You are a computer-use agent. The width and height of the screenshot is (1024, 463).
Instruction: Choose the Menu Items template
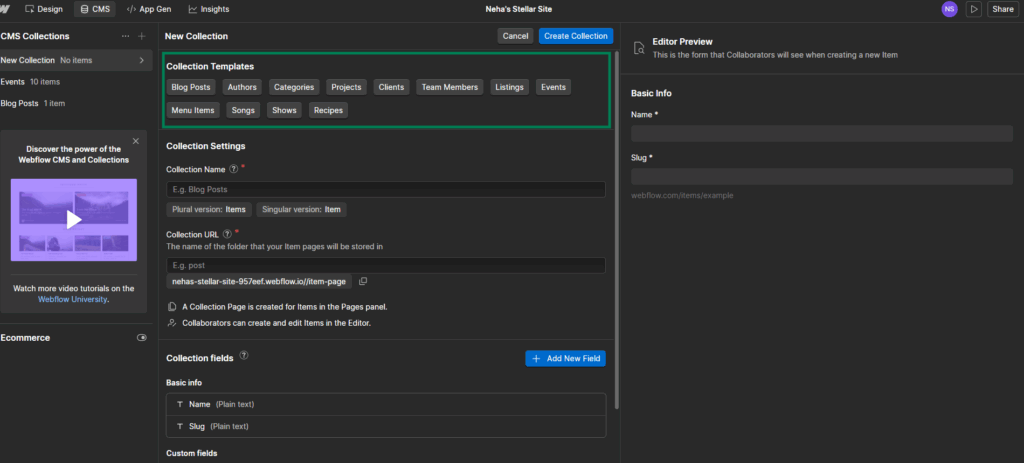pos(193,110)
